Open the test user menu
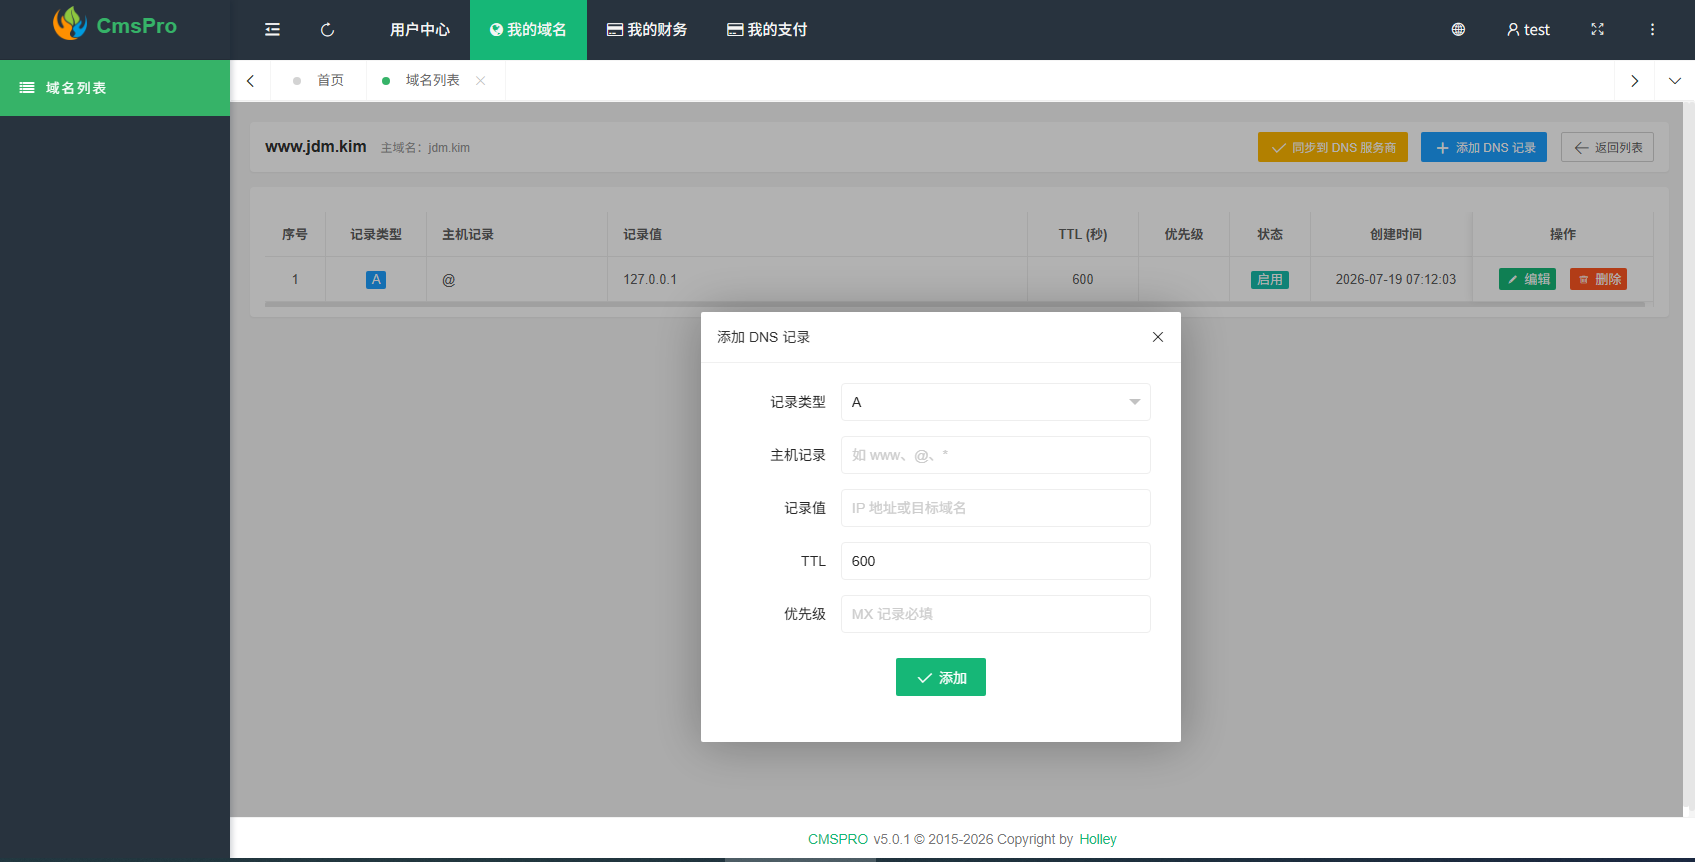This screenshot has width=1695, height=862. [x=1528, y=30]
